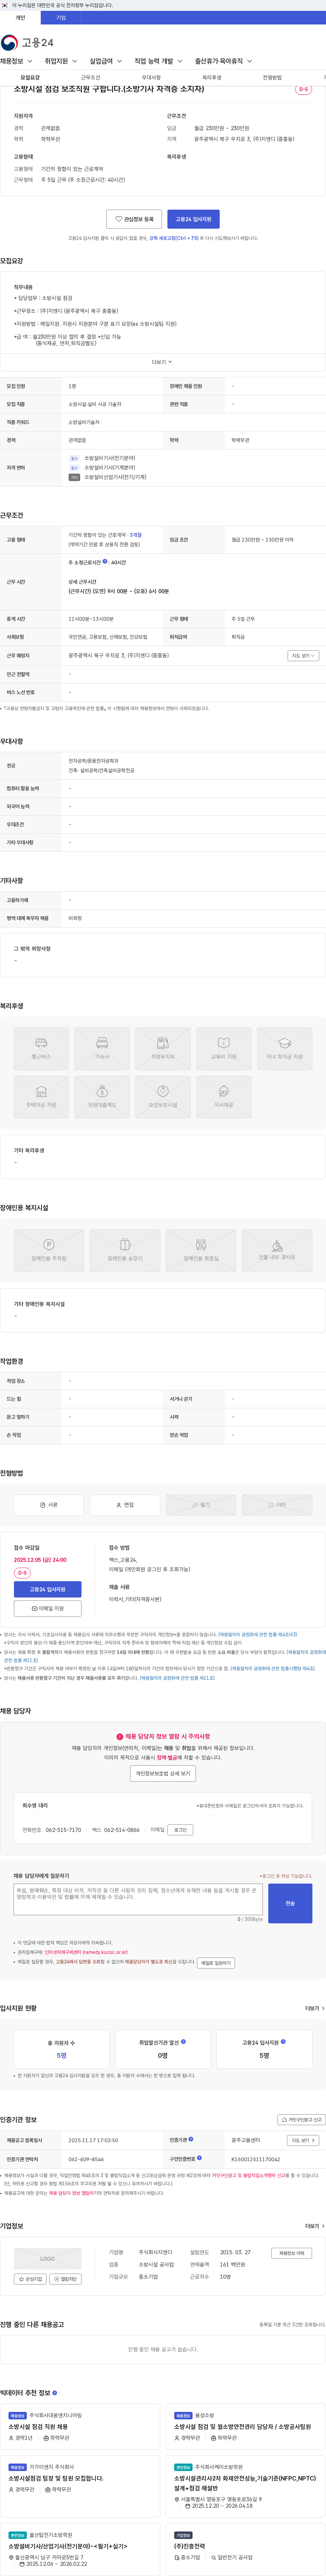The width and height of the screenshot is (326, 2576).
Task: Click the 관심정보 등록 heart button
Action: (x=134, y=219)
